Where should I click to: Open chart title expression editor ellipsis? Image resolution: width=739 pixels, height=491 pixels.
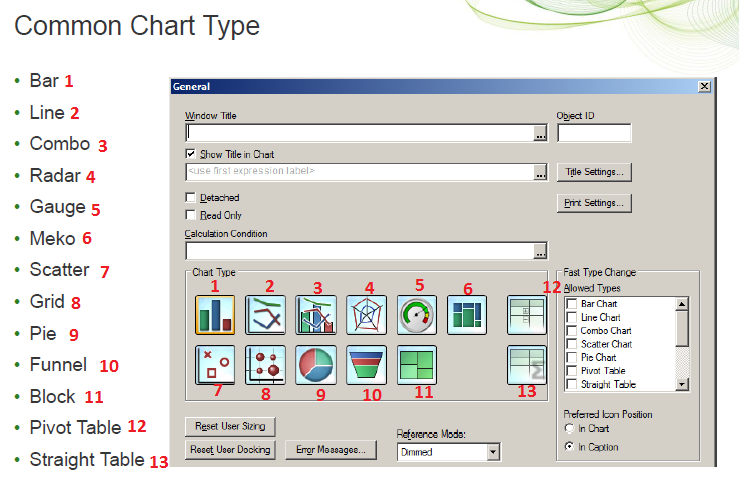coord(541,172)
